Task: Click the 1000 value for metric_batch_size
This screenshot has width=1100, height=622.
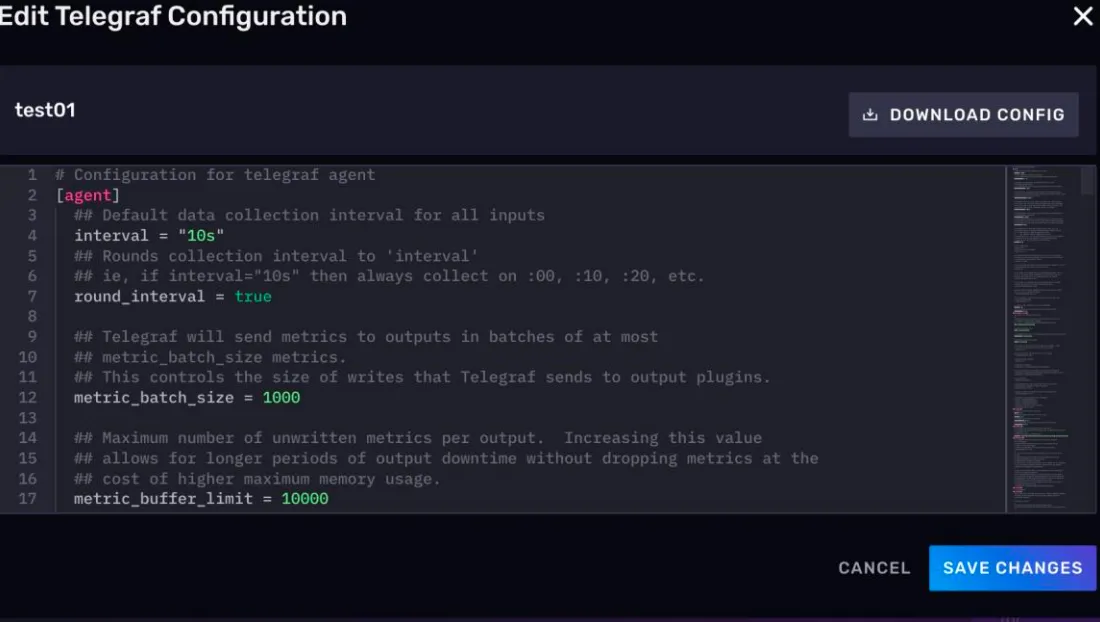Action: 281,398
